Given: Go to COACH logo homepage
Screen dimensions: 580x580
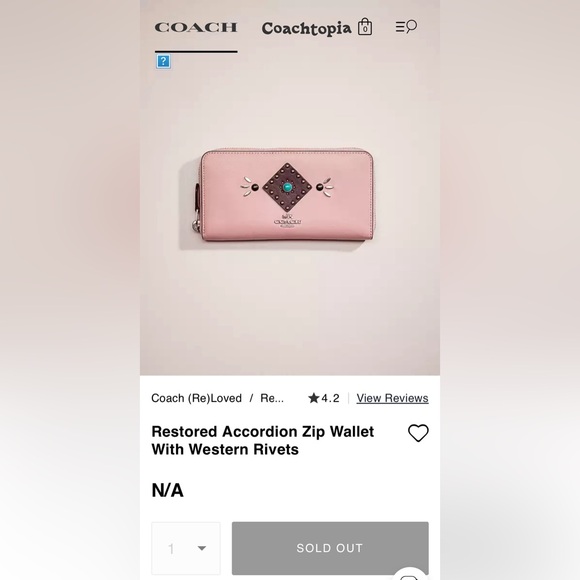Looking at the screenshot, I should [196, 27].
